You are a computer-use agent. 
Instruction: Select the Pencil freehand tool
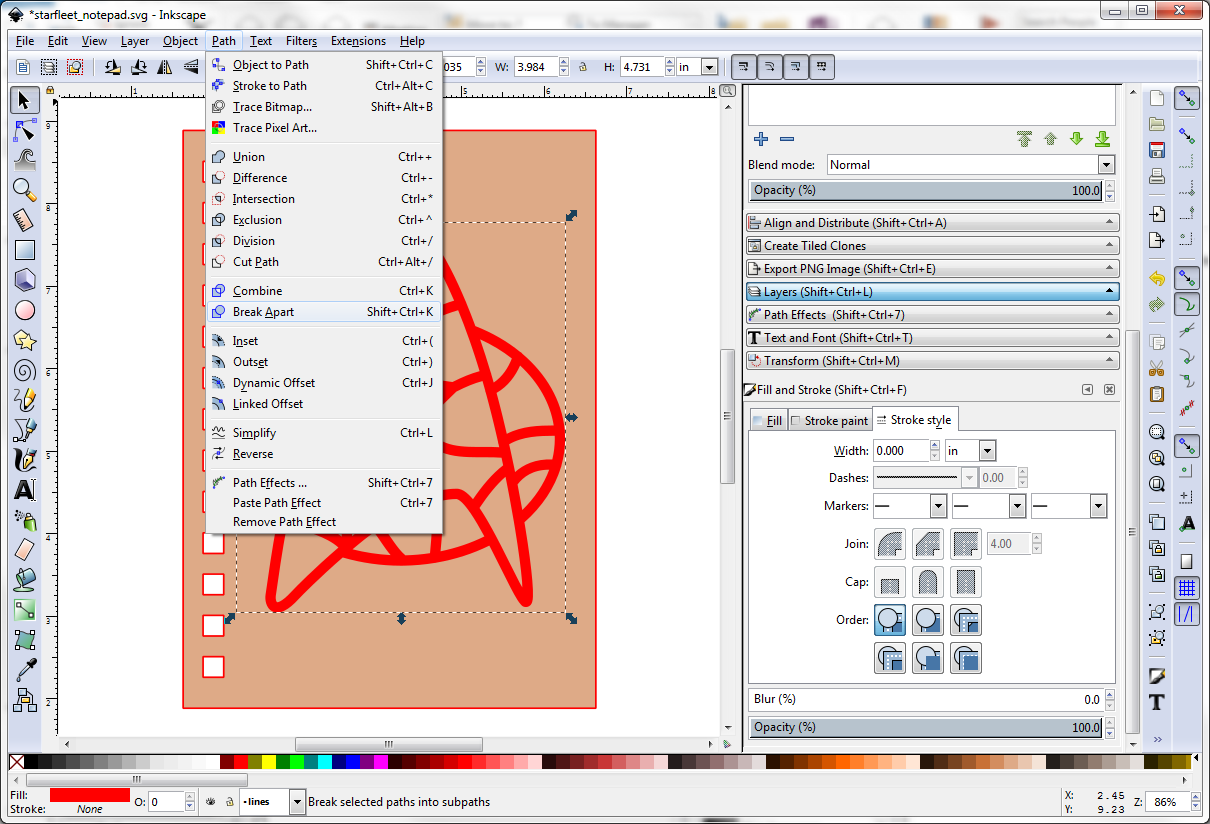click(25, 400)
